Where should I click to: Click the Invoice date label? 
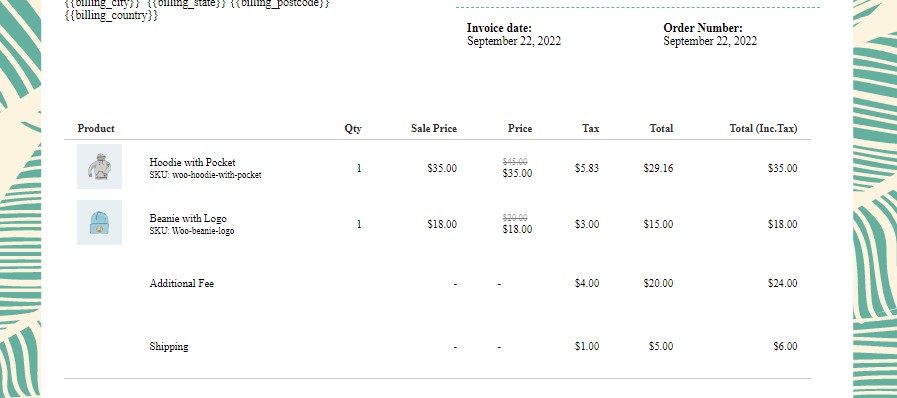[x=499, y=28]
